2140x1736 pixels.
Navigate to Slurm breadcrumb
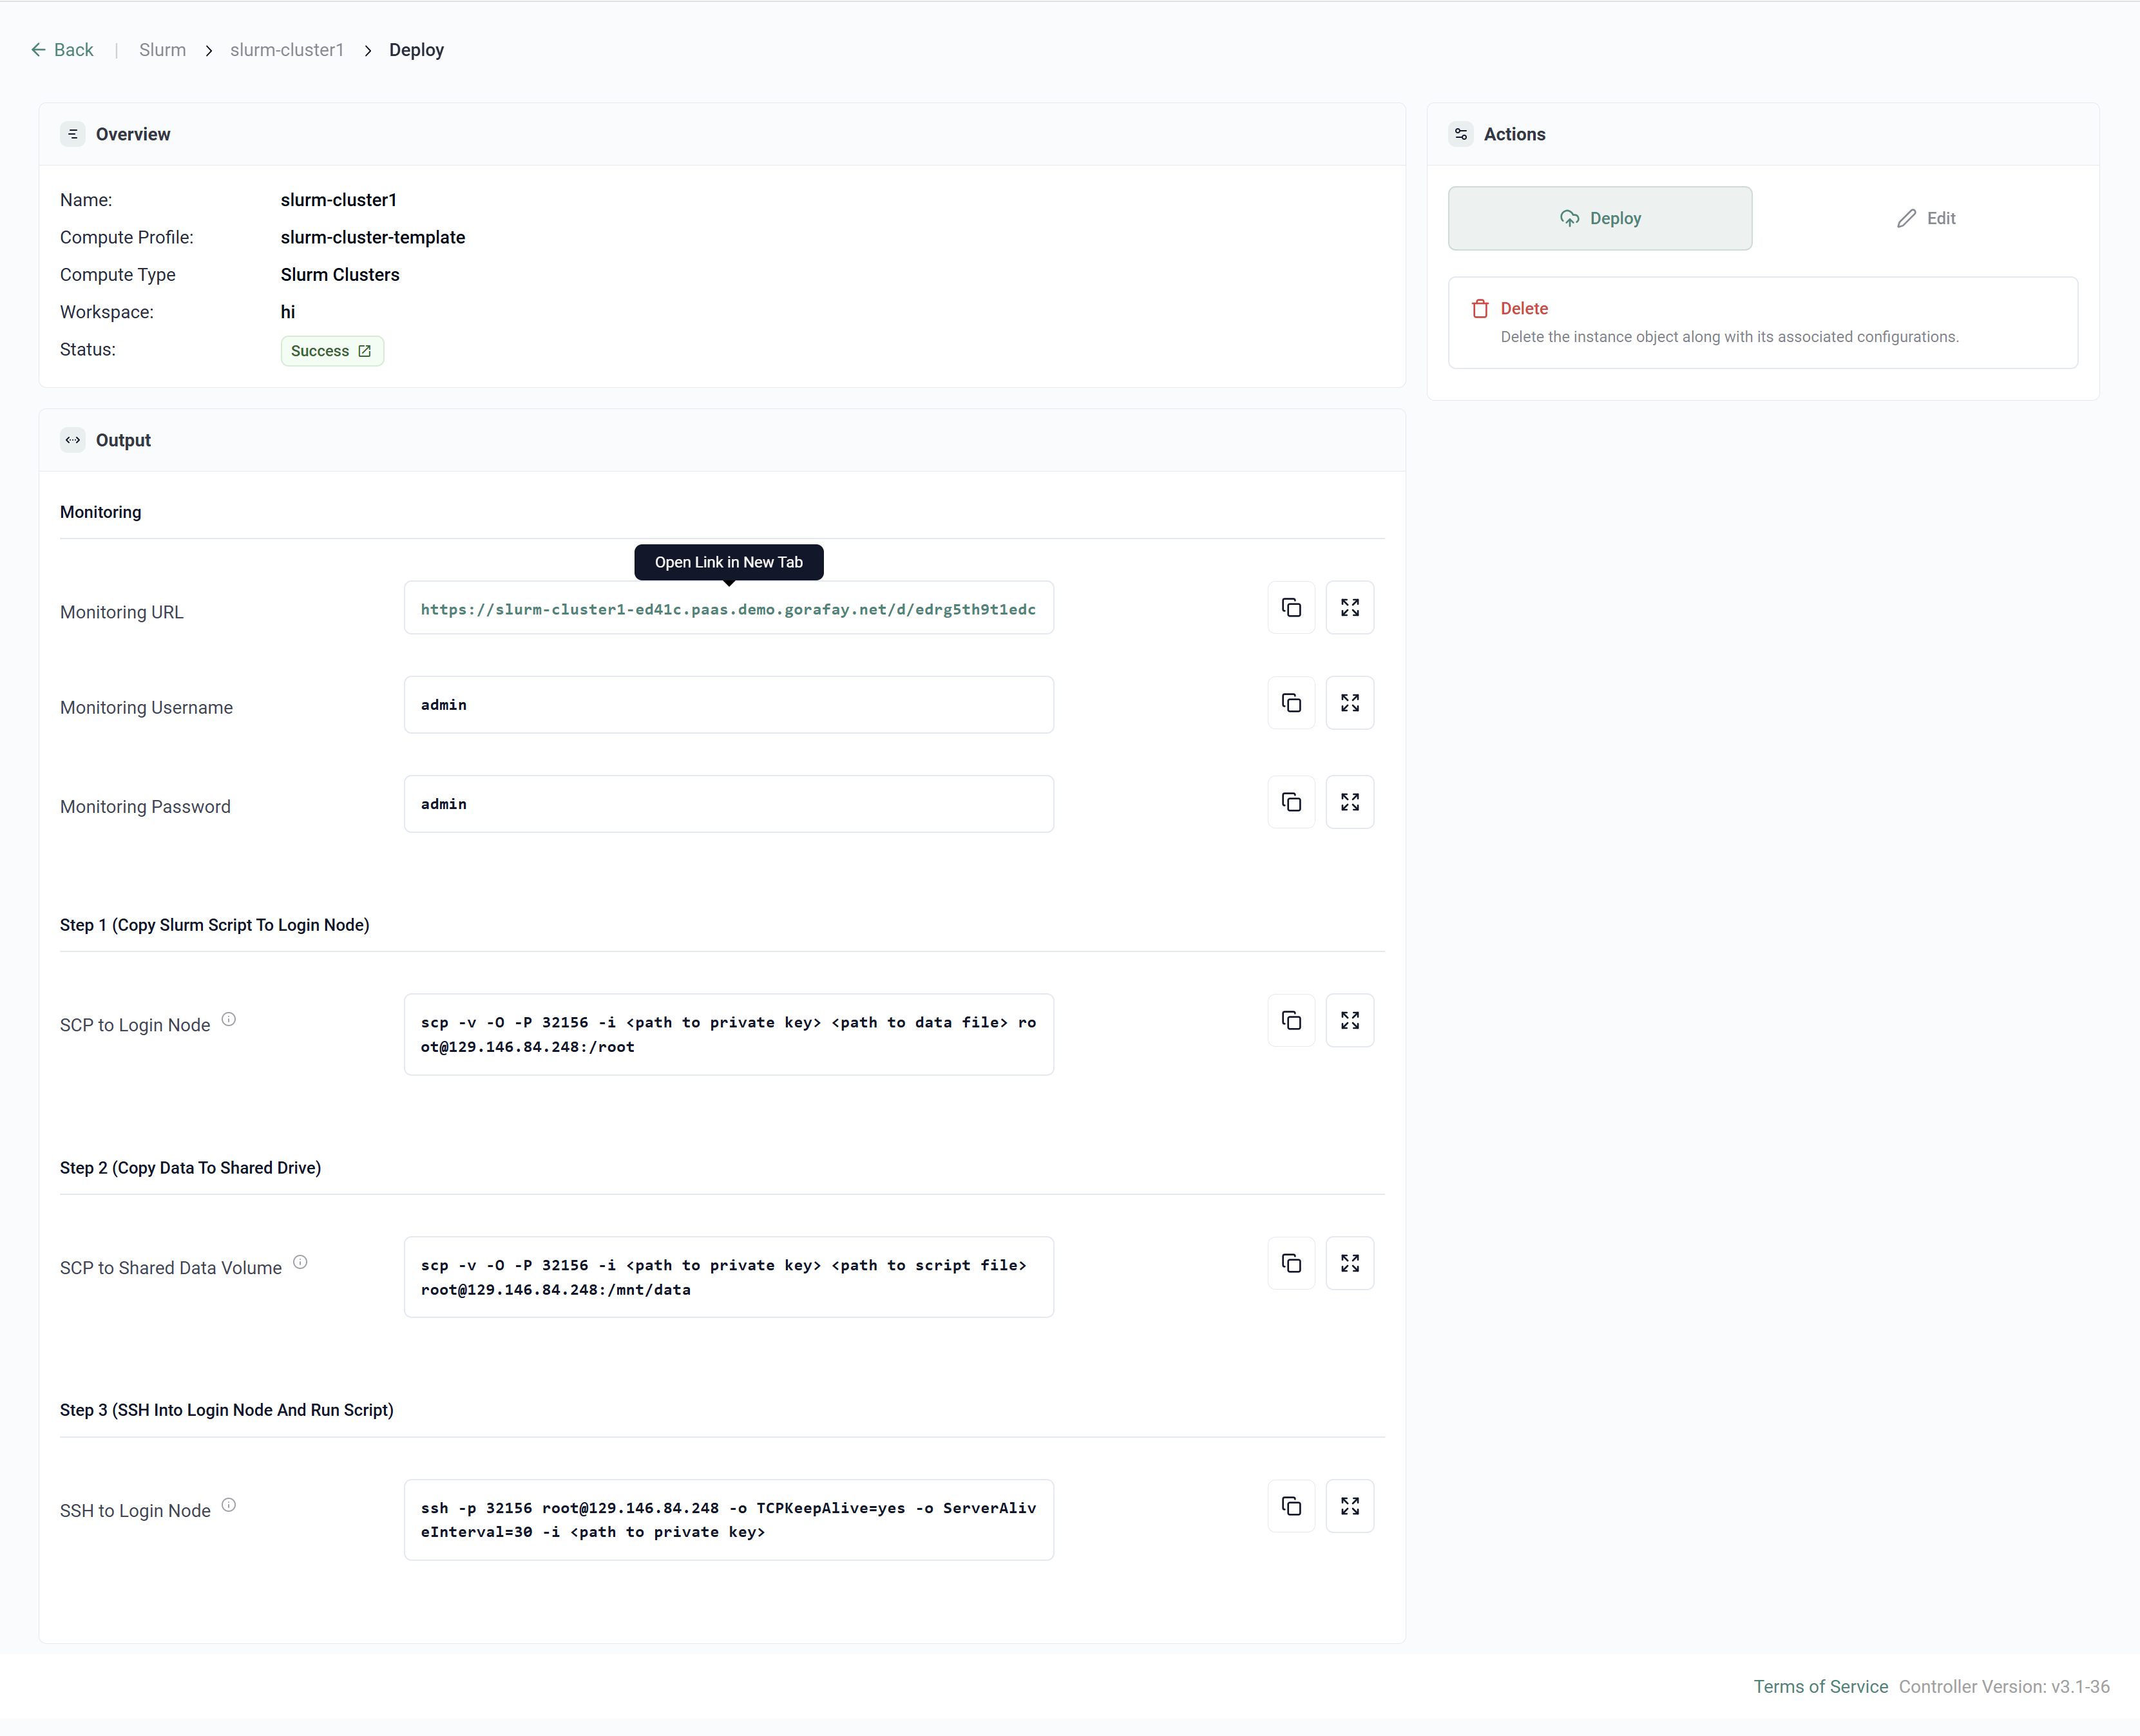click(162, 50)
